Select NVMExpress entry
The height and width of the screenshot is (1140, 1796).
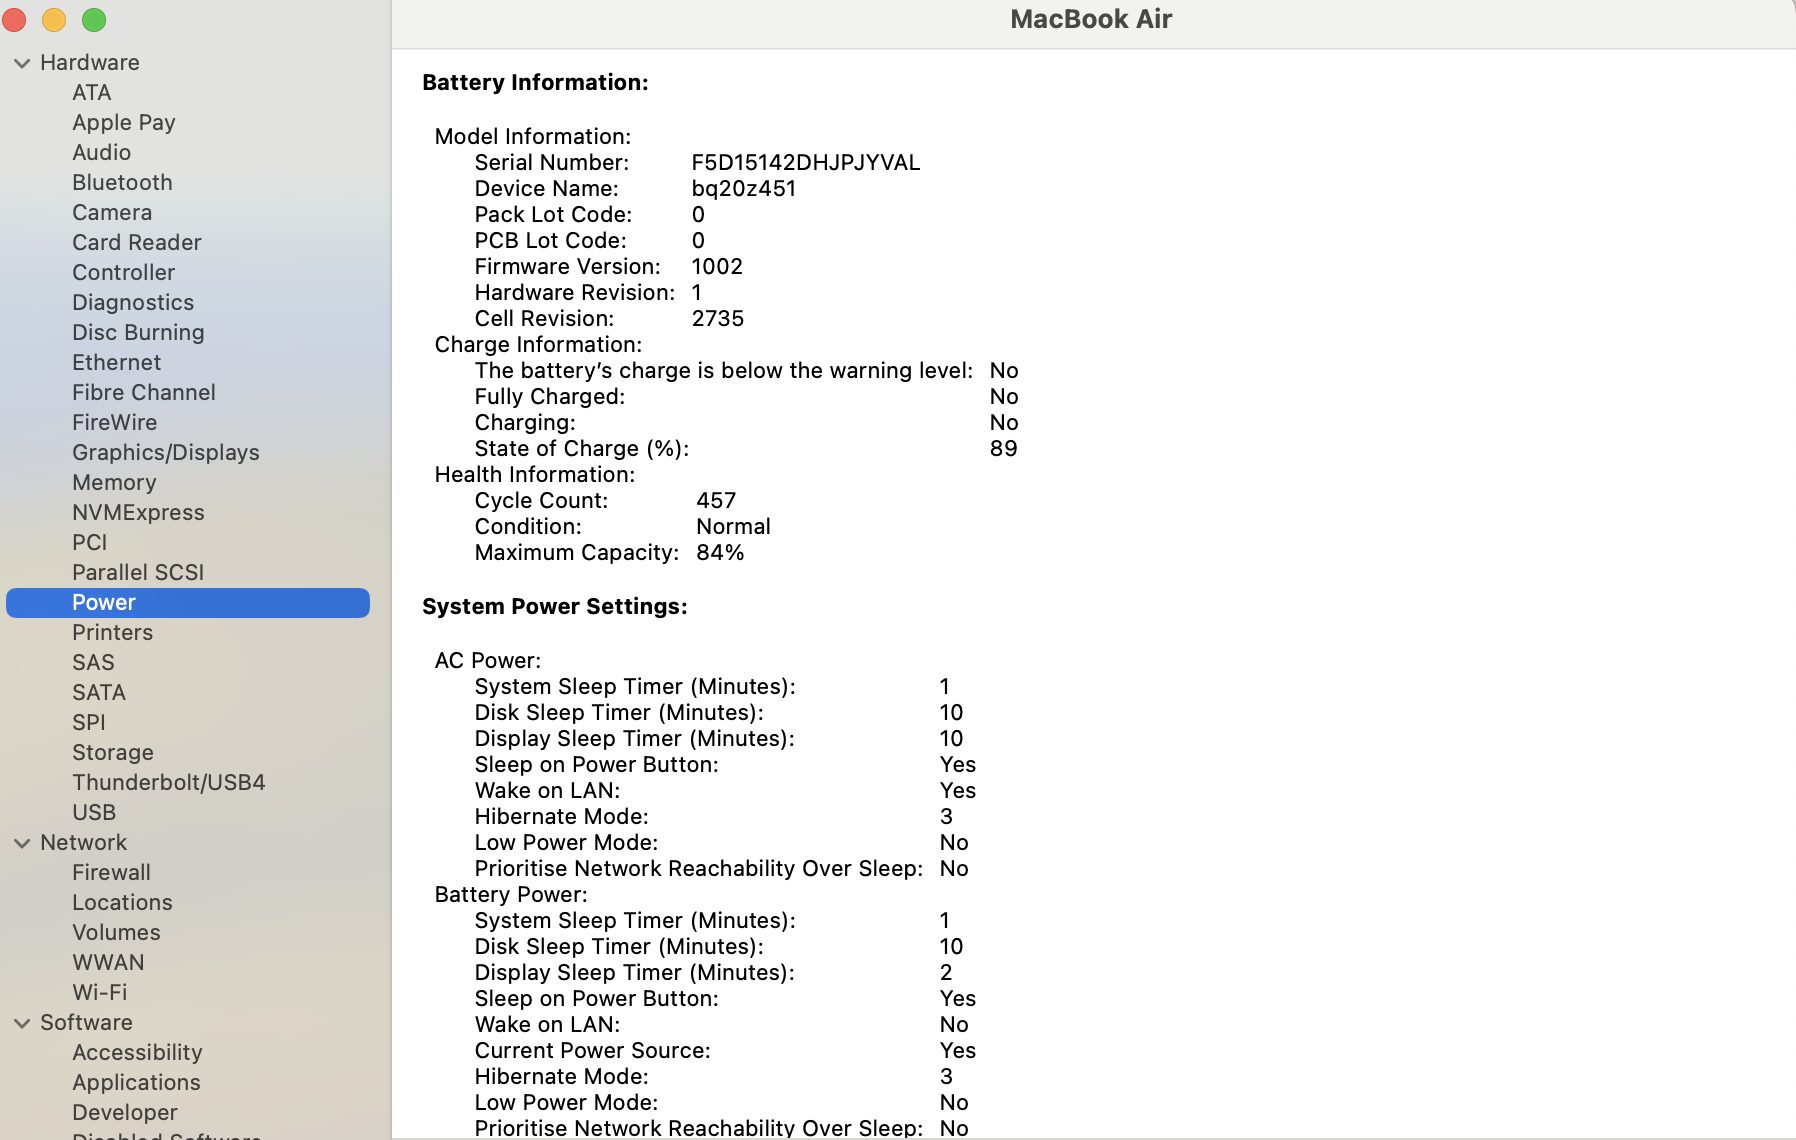click(x=138, y=512)
